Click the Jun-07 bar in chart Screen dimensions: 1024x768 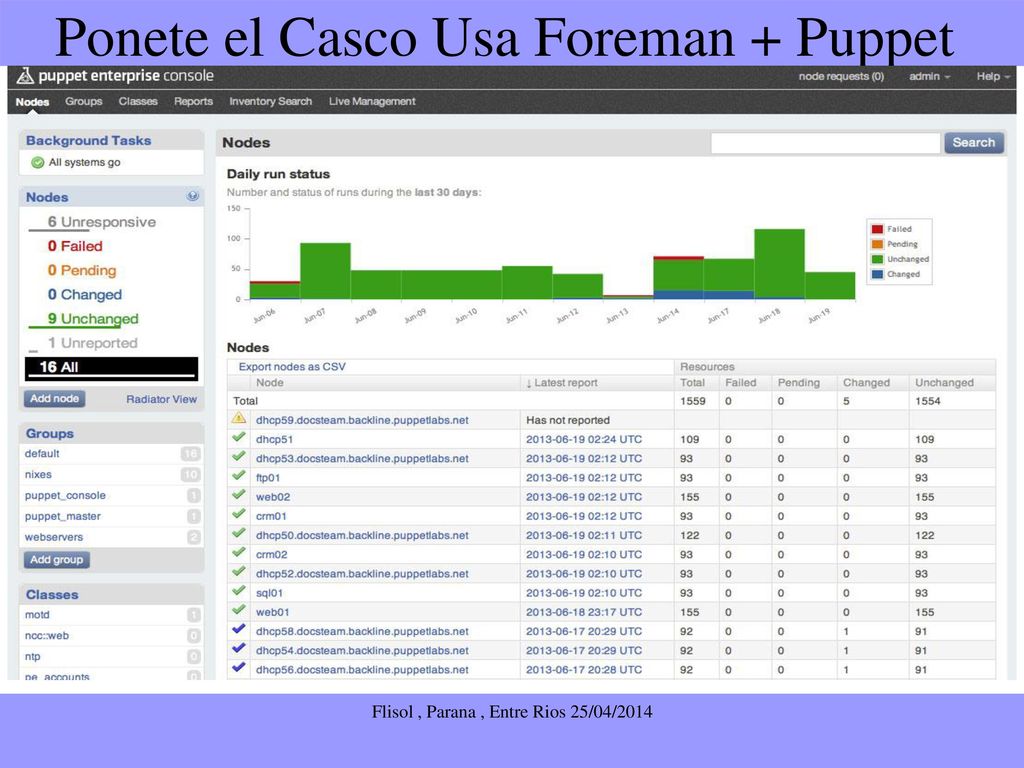pyautogui.click(x=325, y=271)
